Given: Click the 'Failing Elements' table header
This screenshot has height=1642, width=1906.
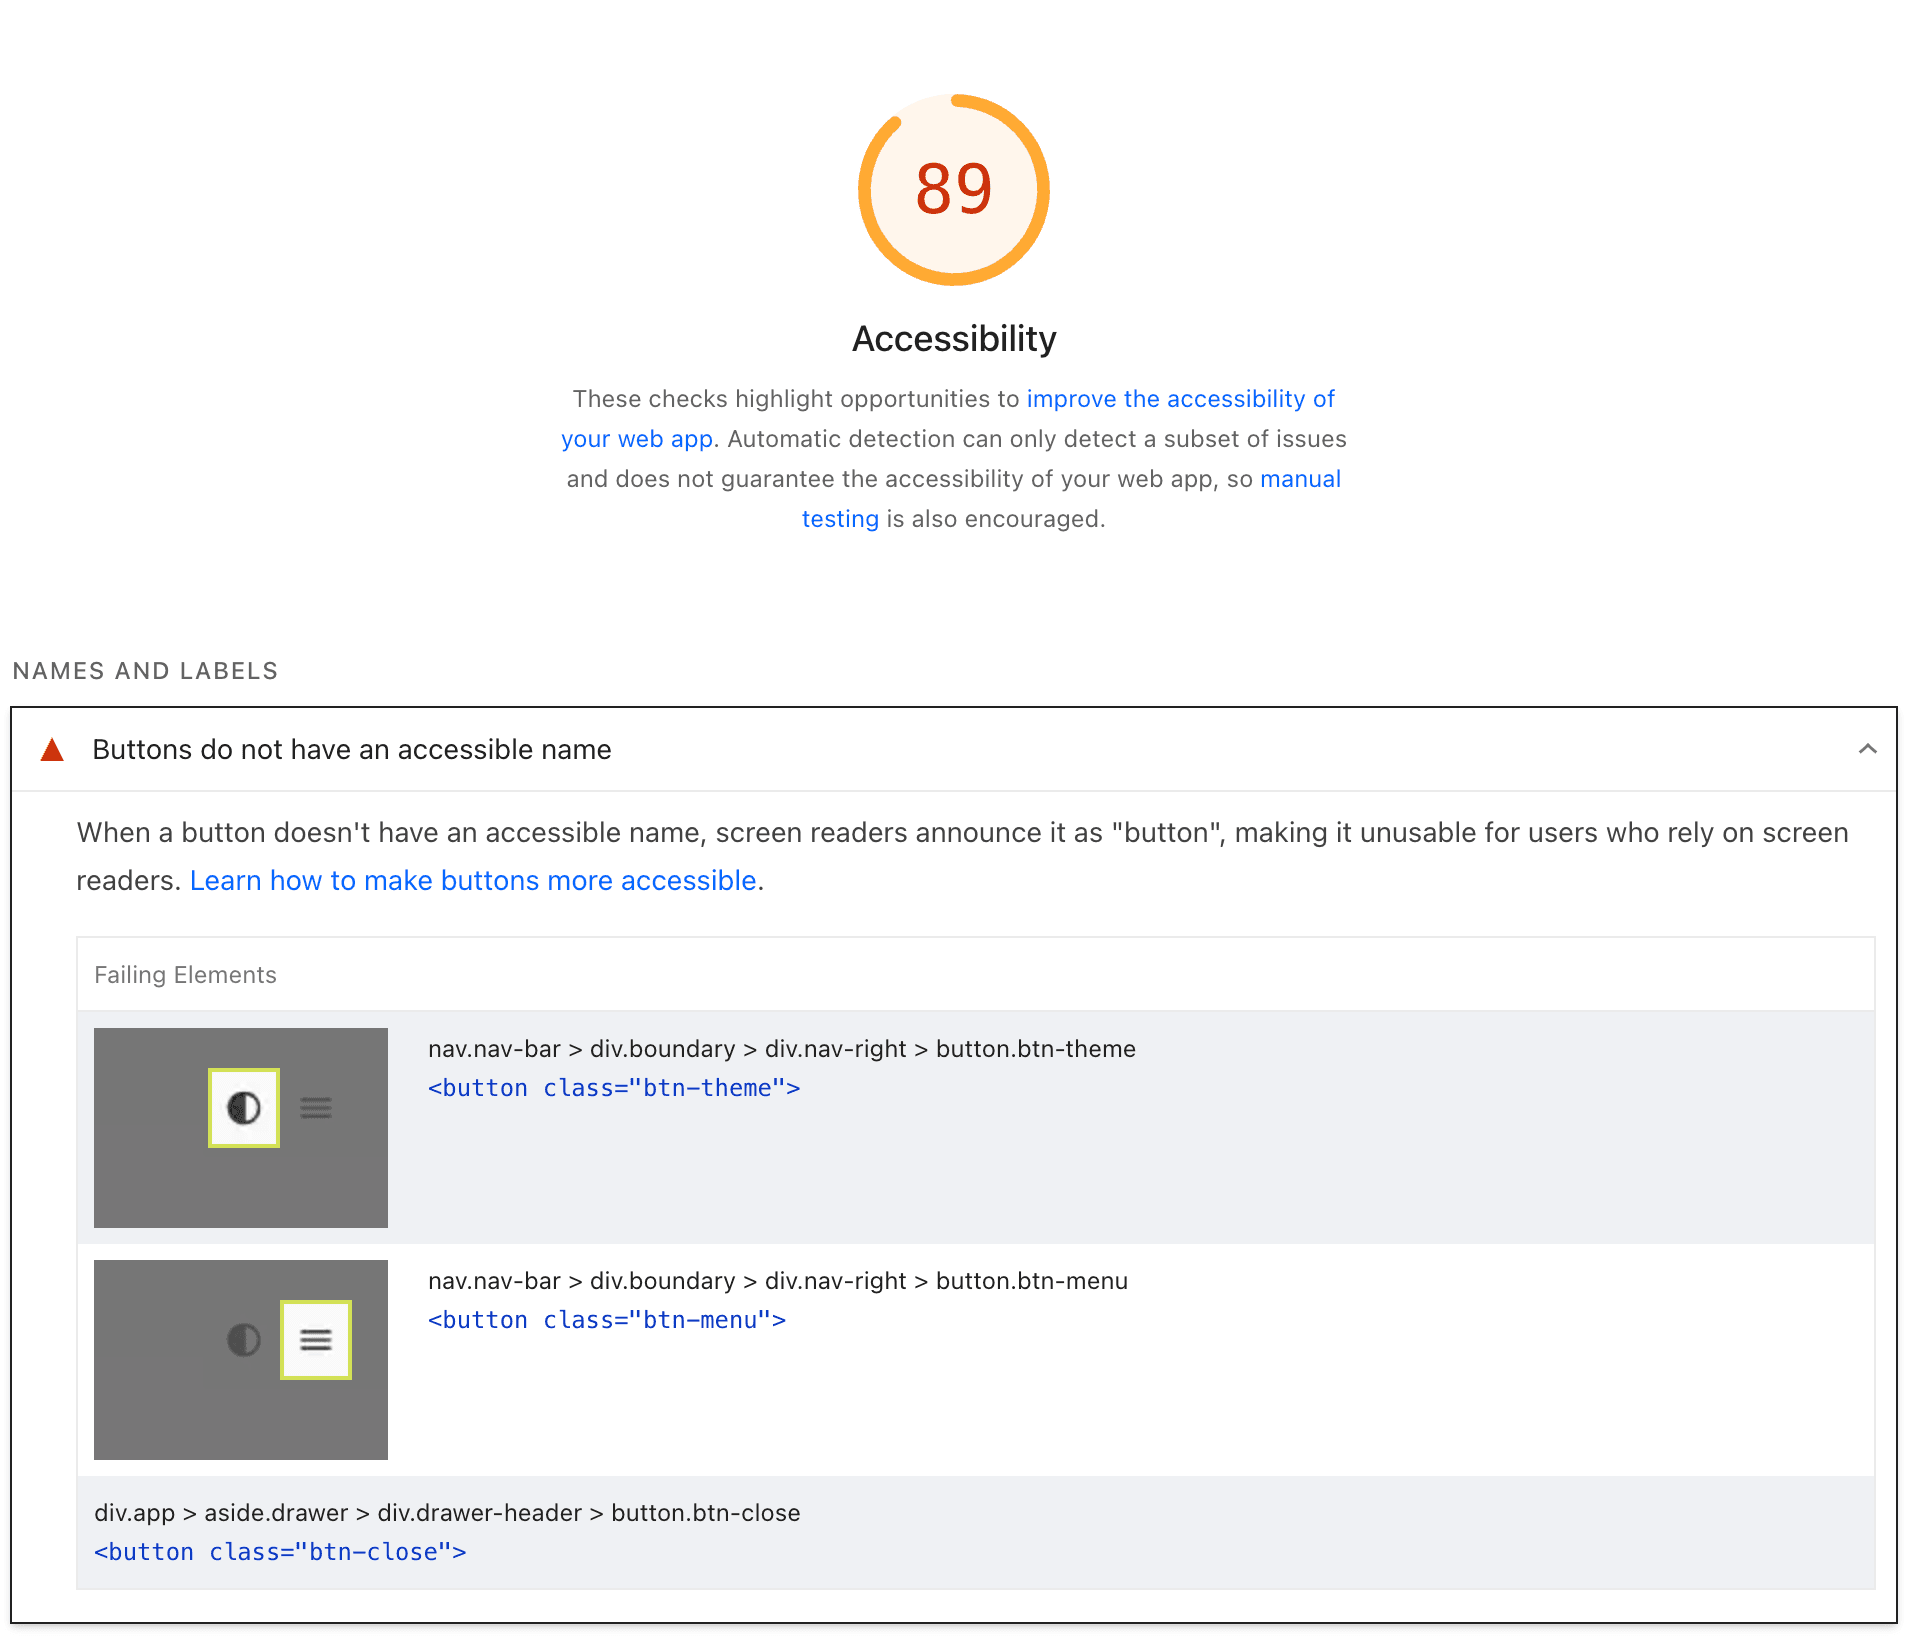Looking at the screenshot, I should 185,975.
